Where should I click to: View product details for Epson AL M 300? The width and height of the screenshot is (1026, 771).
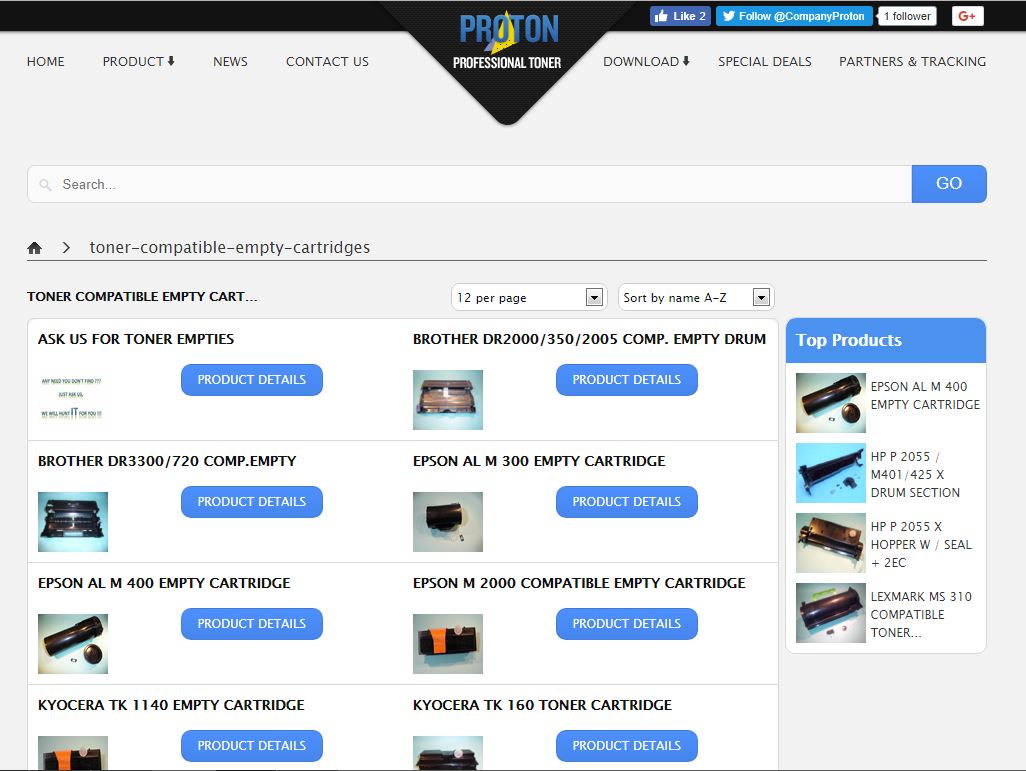click(x=627, y=501)
